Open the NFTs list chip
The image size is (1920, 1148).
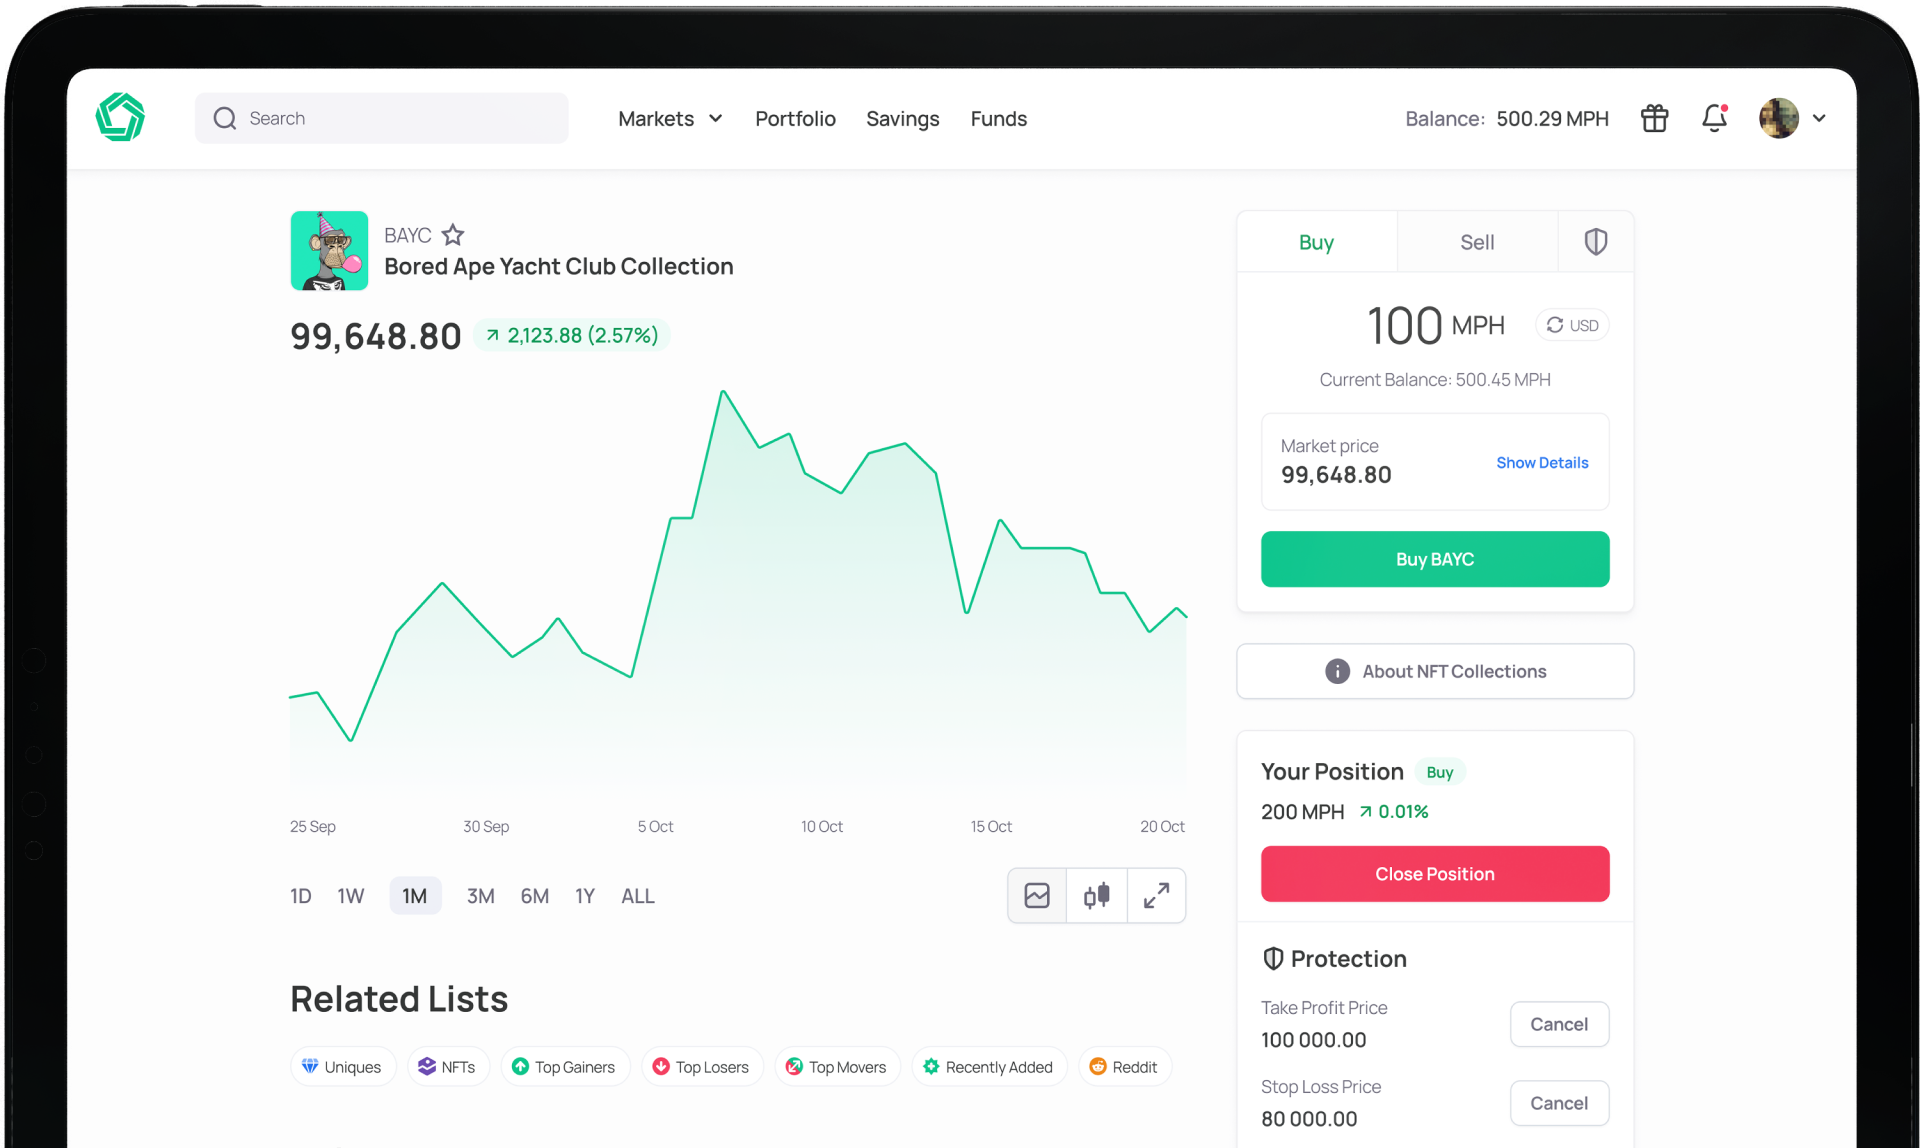tap(447, 1067)
